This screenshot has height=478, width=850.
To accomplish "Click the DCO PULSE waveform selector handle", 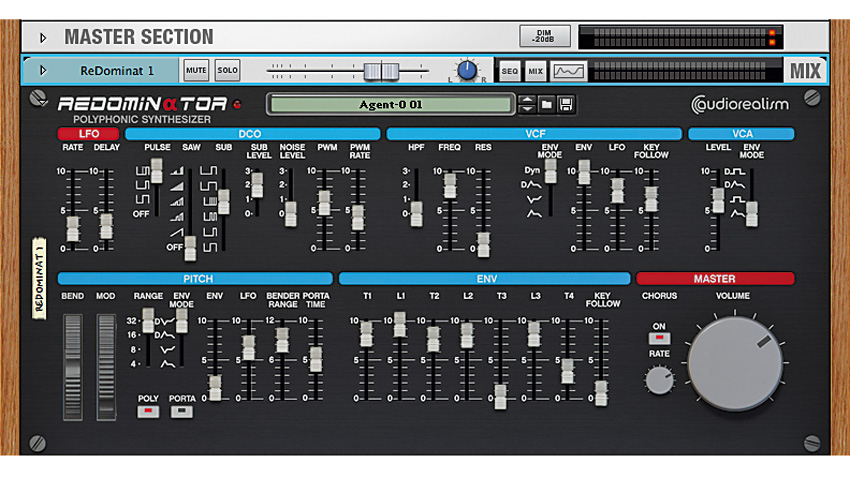I will click(x=157, y=171).
